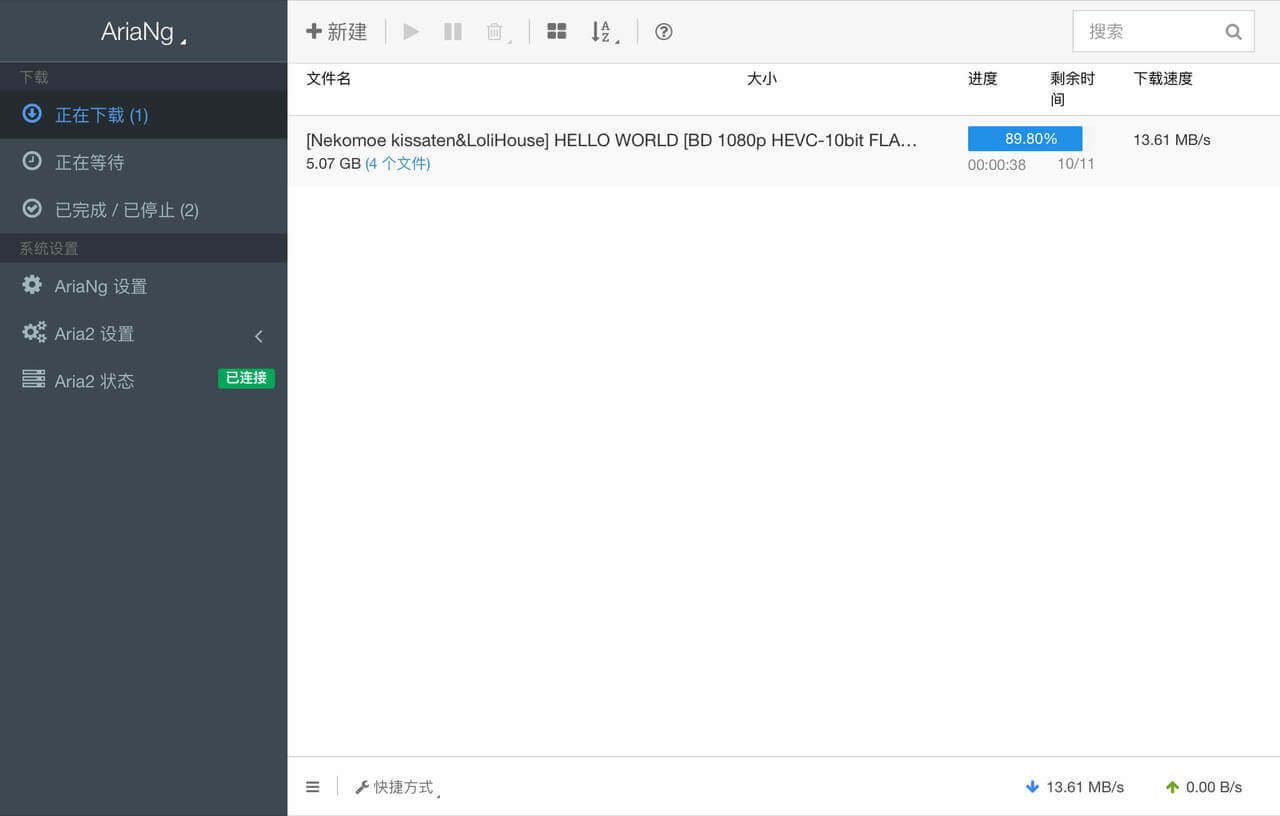1280x816 pixels.
Task: Click the 5.07 GB size text
Action: click(x=333, y=163)
